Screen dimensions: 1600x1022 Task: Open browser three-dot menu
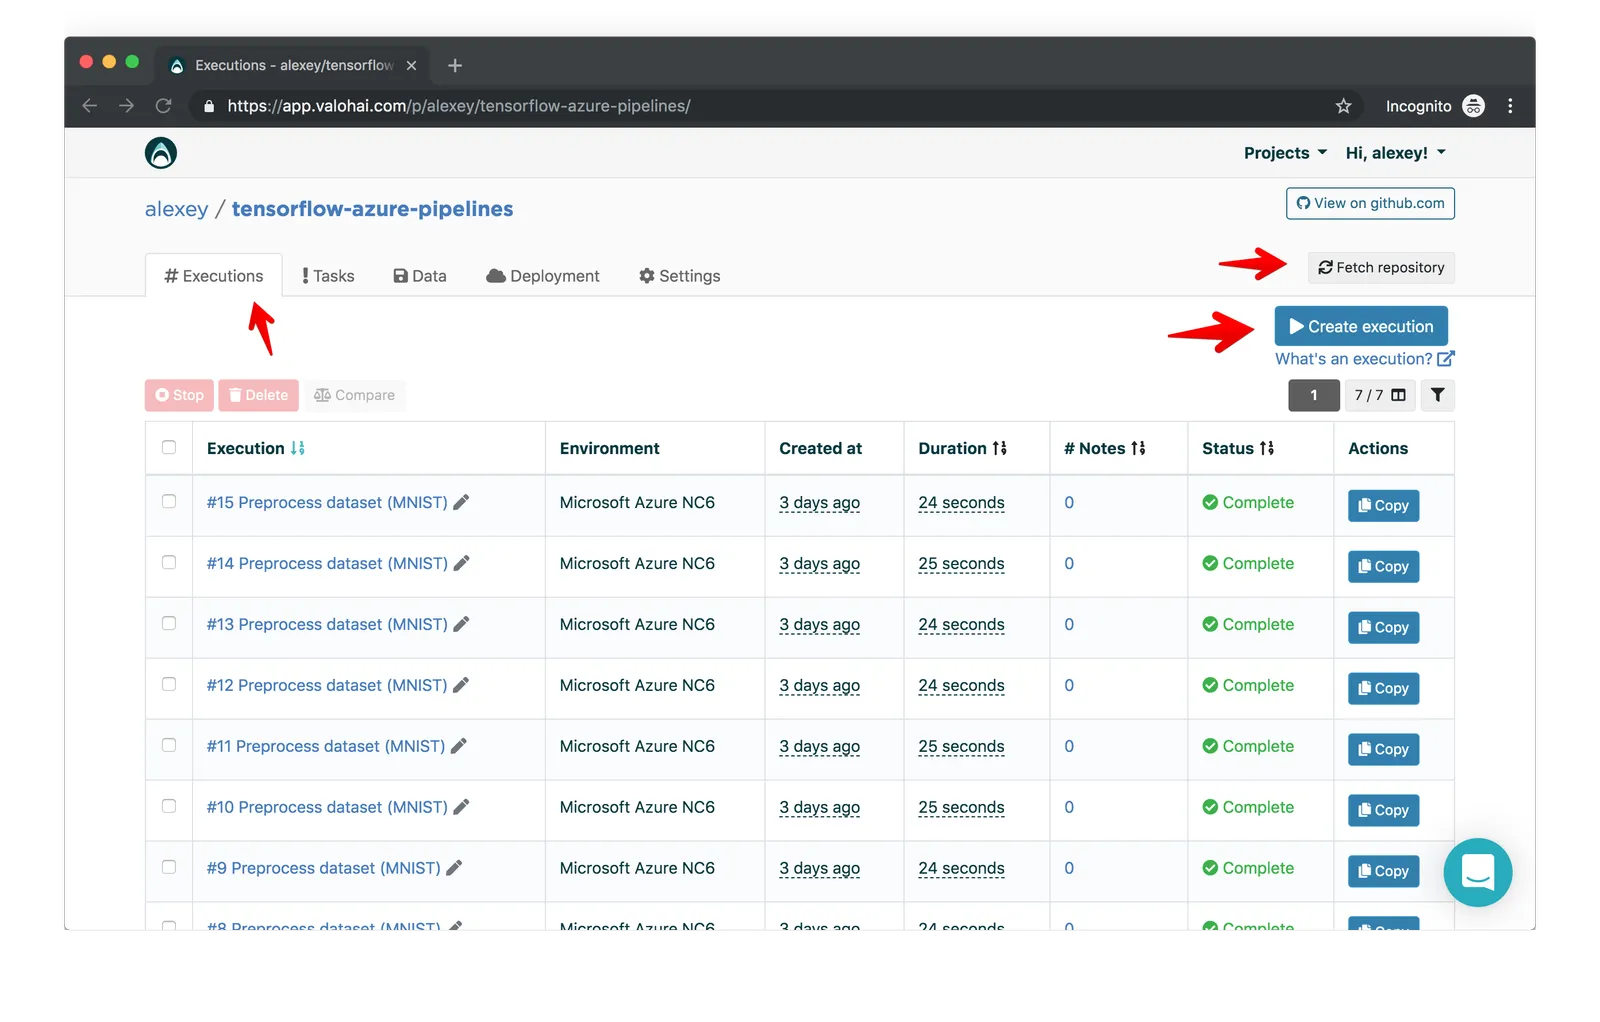click(1510, 106)
